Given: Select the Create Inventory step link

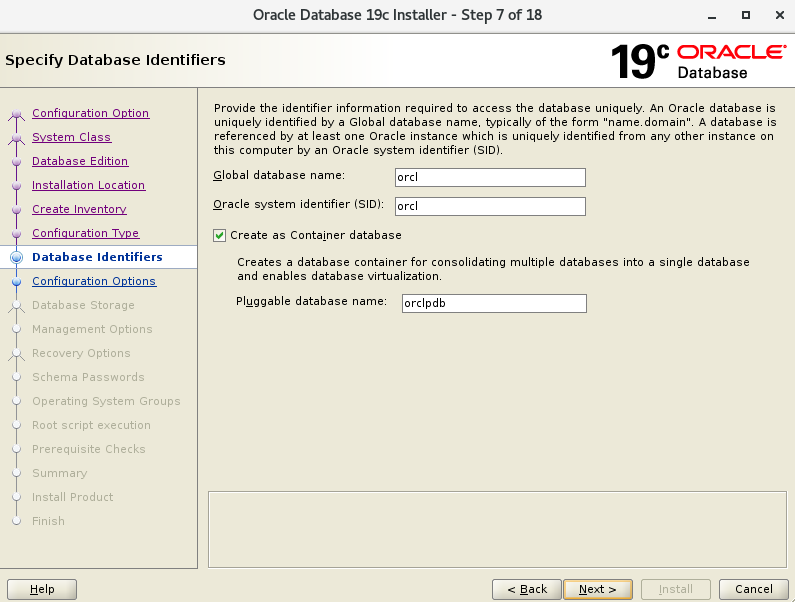Looking at the screenshot, I should click(x=79, y=209).
